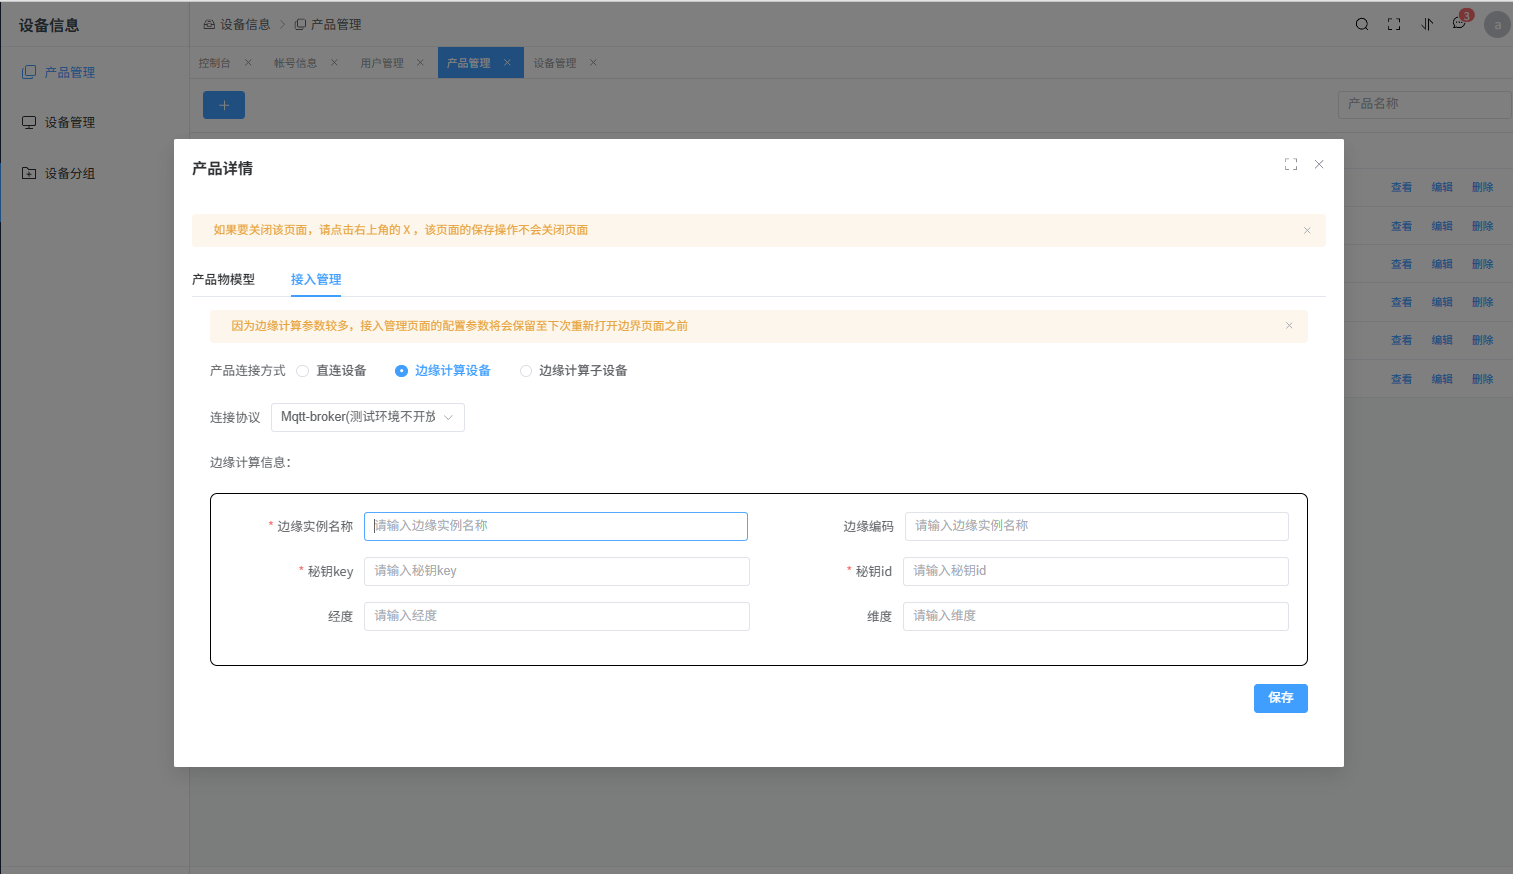Select the 边缘计算子设备 radio option

point(526,371)
